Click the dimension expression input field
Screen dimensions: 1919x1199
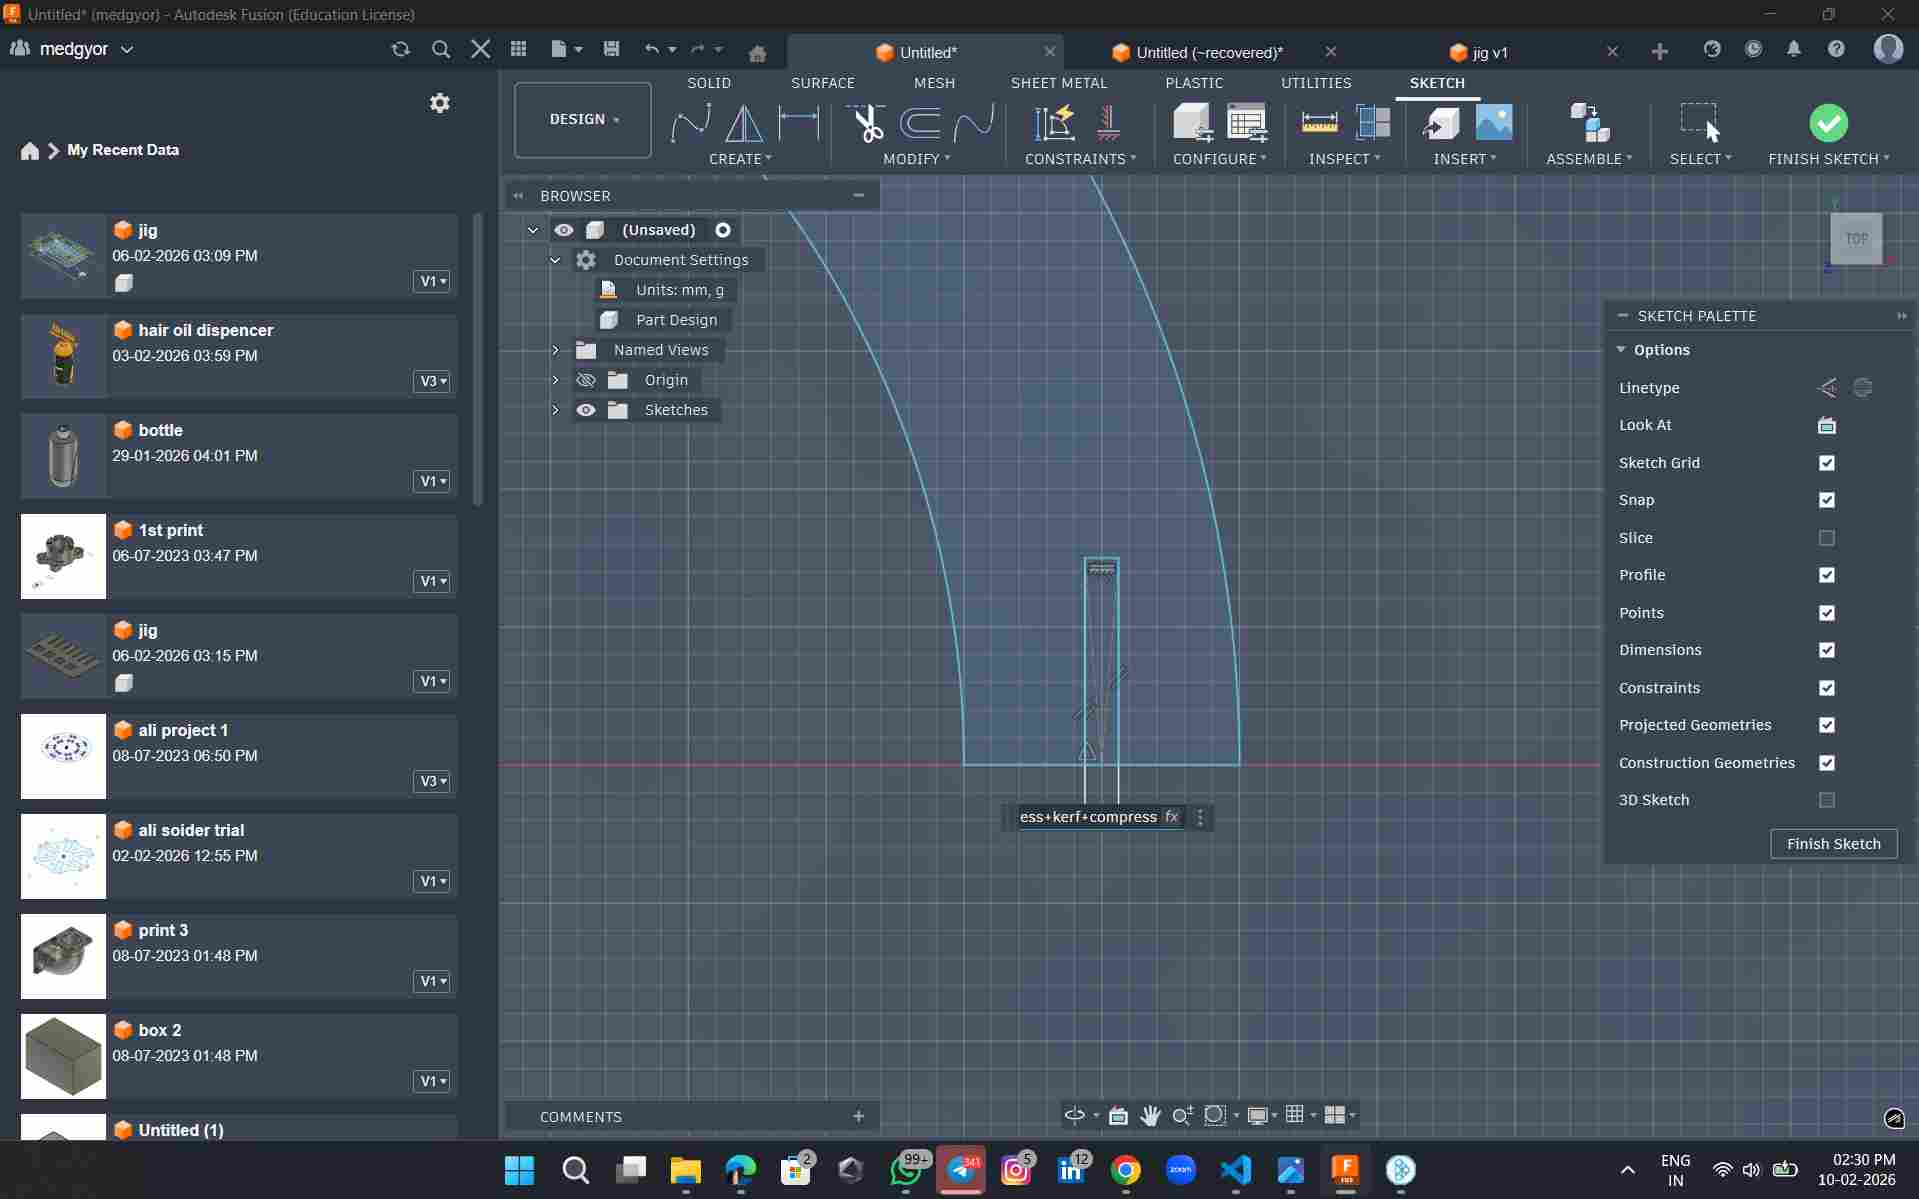[1088, 817]
